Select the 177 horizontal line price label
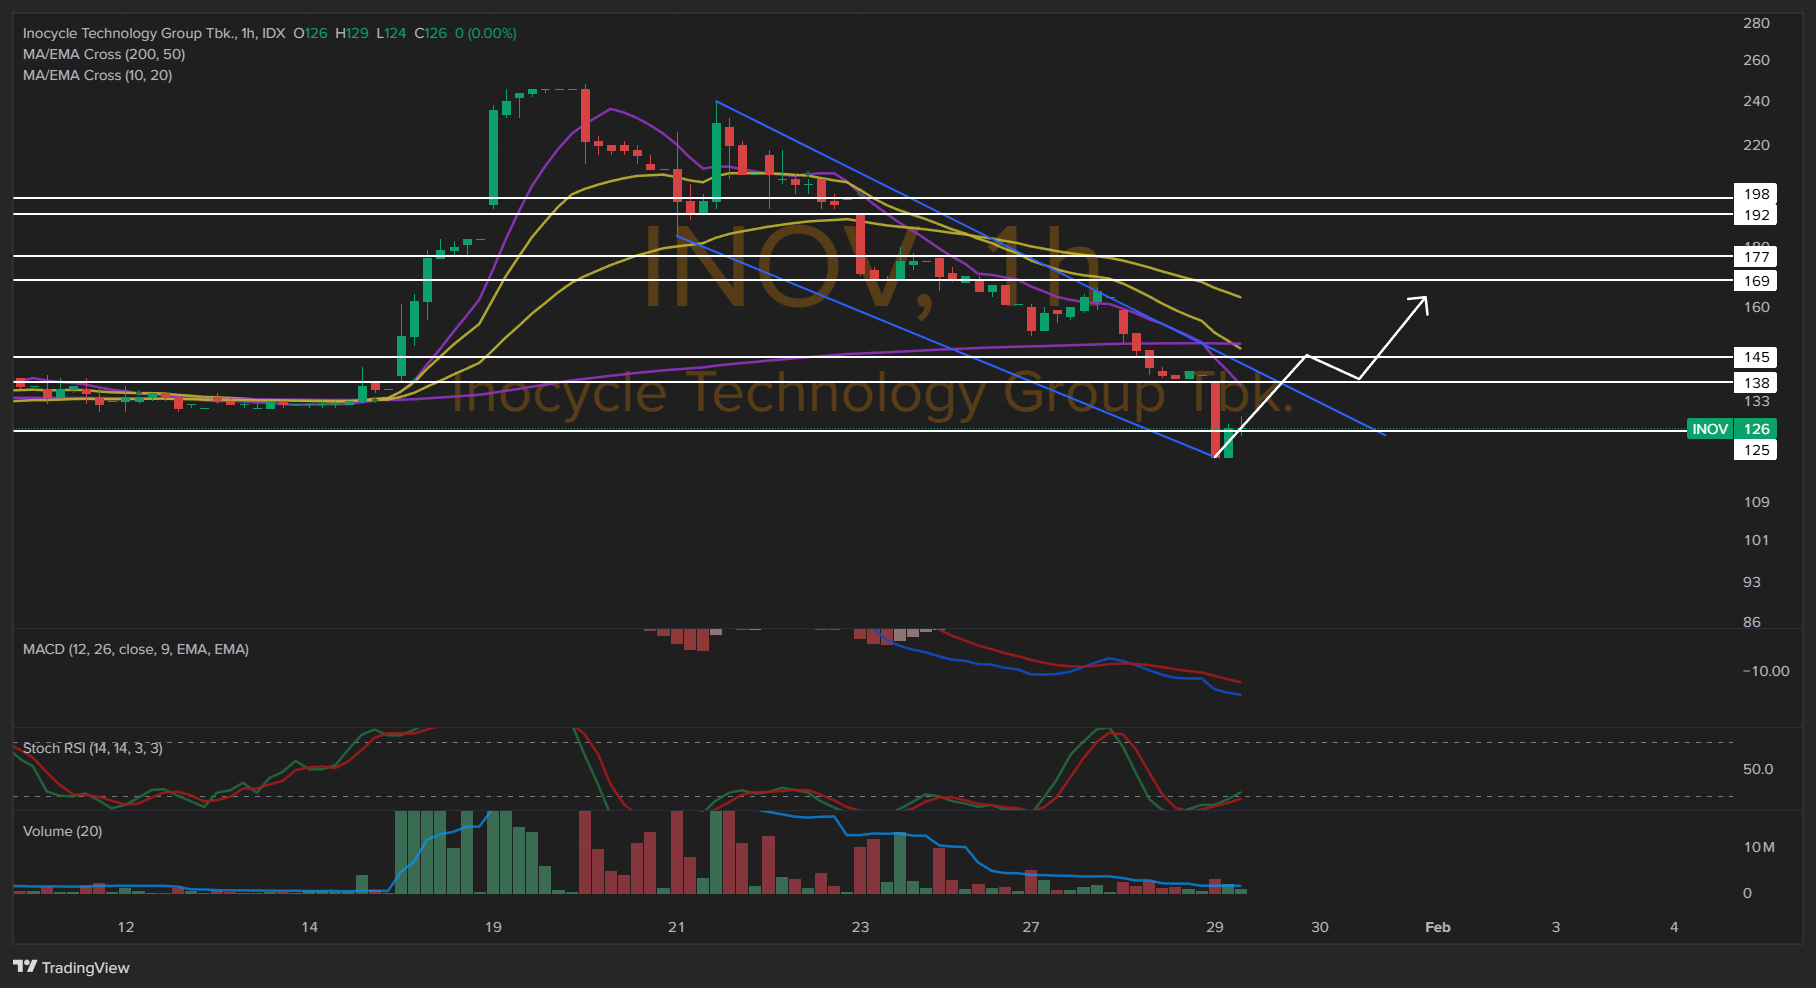Image resolution: width=1816 pixels, height=988 pixels. tap(1756, 257)
